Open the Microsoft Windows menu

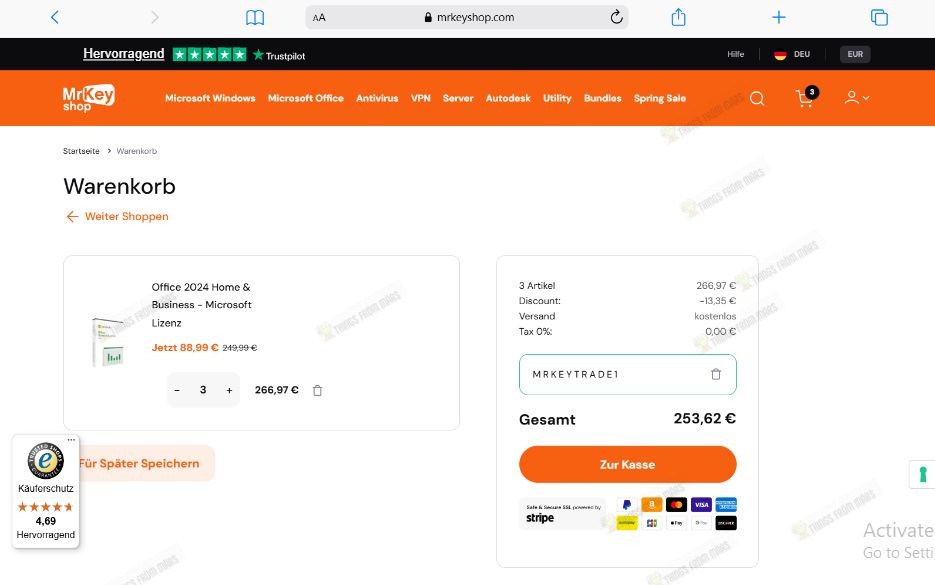[x=210, y=98]
